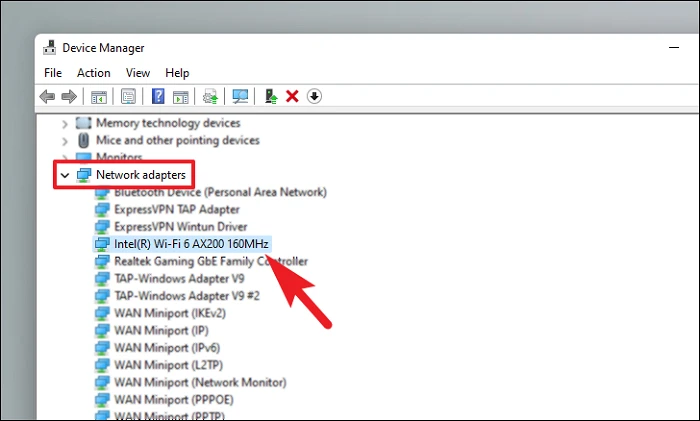Toggle the console tree pane icon
Screen dimensions: 700x421
pyautogui.click(x=99, y=96)
